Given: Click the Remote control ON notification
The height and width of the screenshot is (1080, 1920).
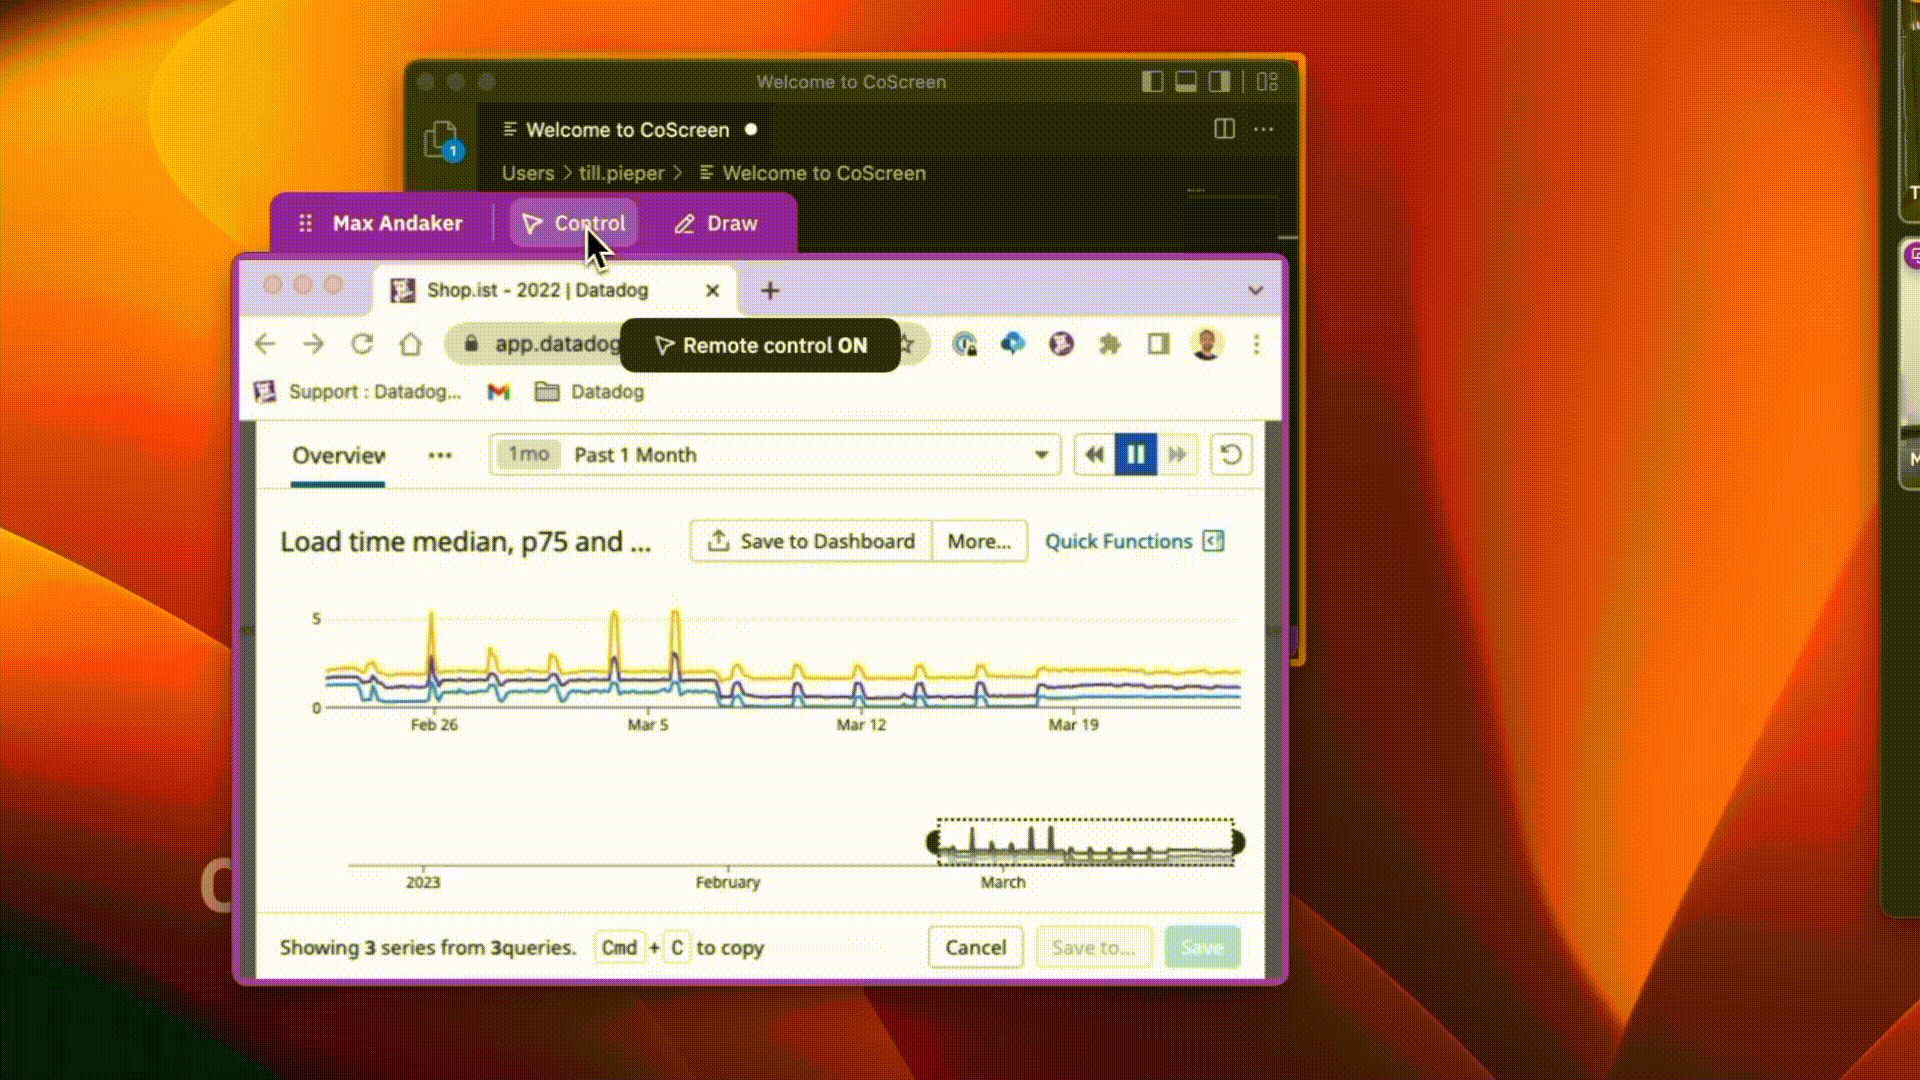Looking at the screenshot, I should (x=760, y=346).
